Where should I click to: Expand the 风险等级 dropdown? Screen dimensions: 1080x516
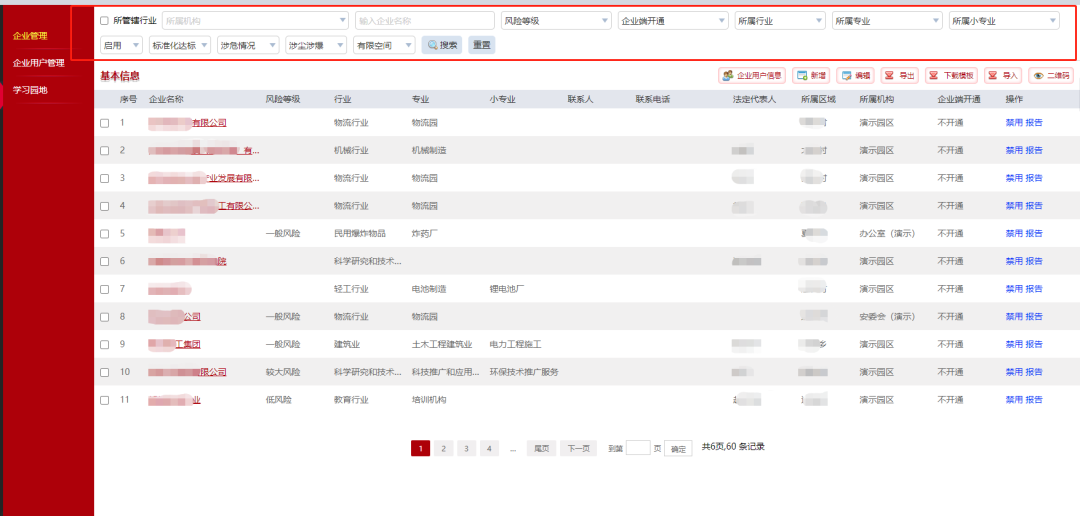click(x=556, y=20)
